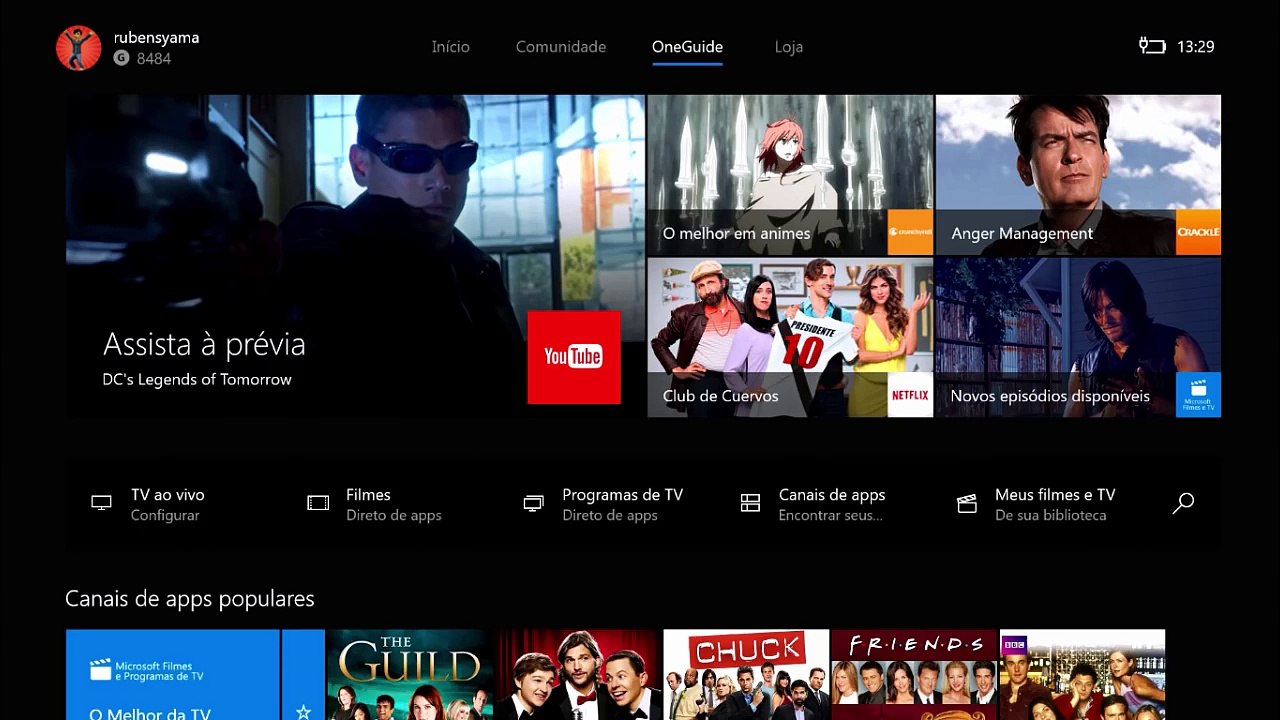Open the YouTube app logo tile

point(574,357)
